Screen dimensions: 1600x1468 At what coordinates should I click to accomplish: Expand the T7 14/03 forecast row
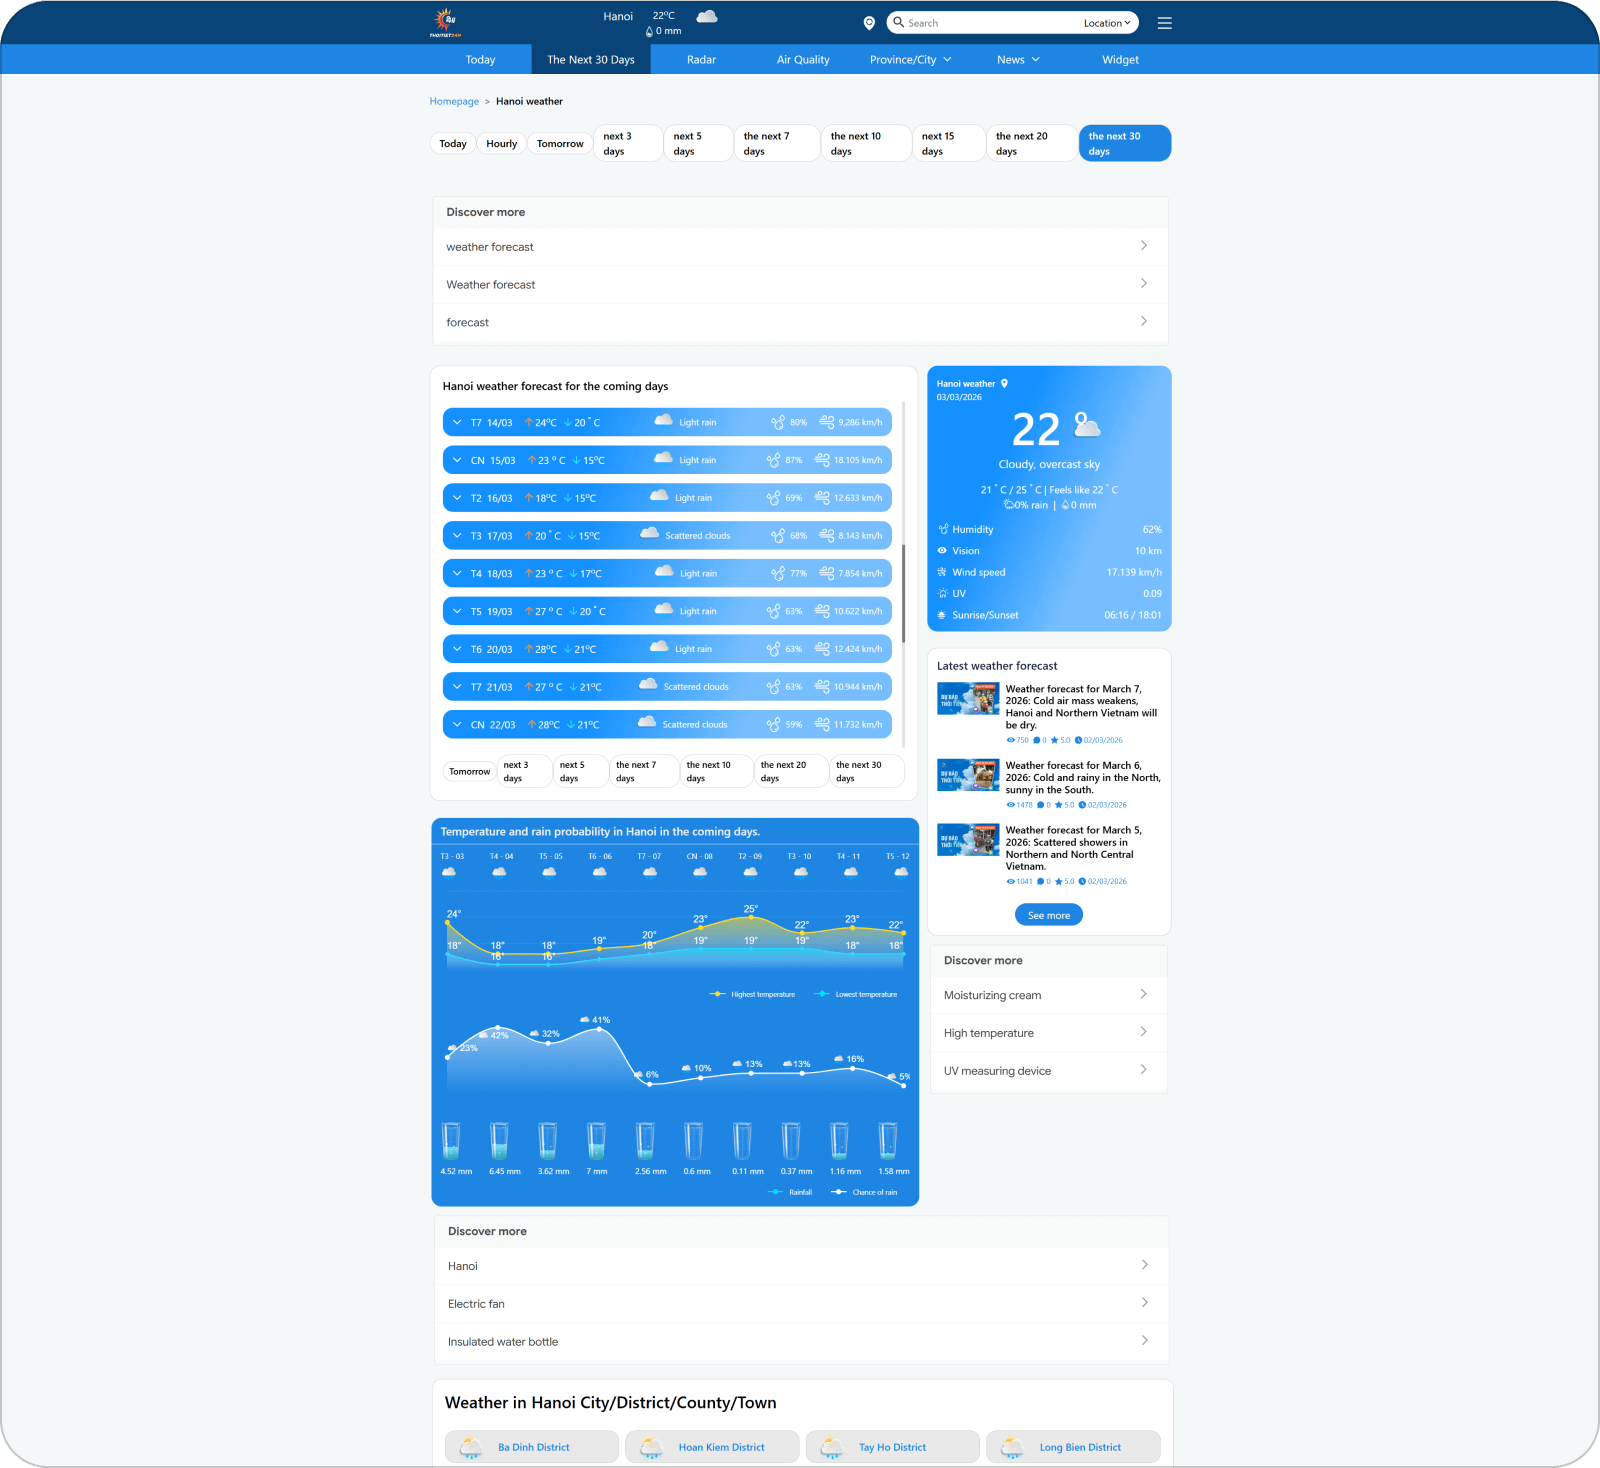pos(457,422)
